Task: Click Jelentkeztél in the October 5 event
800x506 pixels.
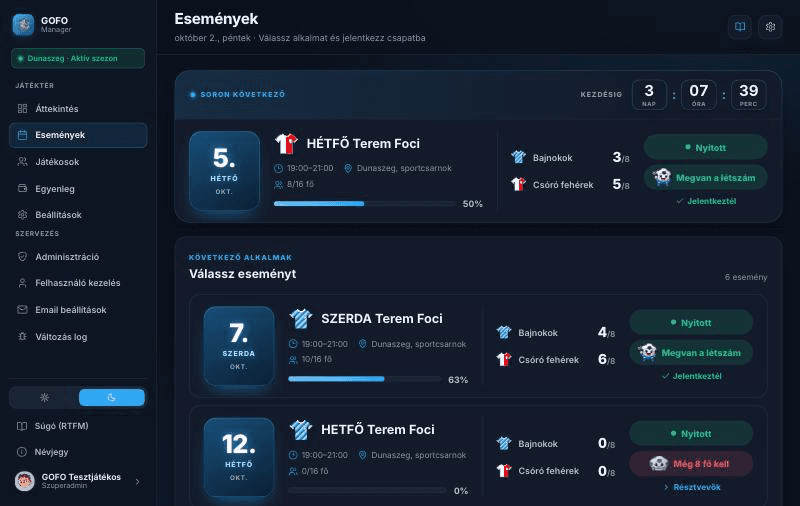Action: [706, 201]
